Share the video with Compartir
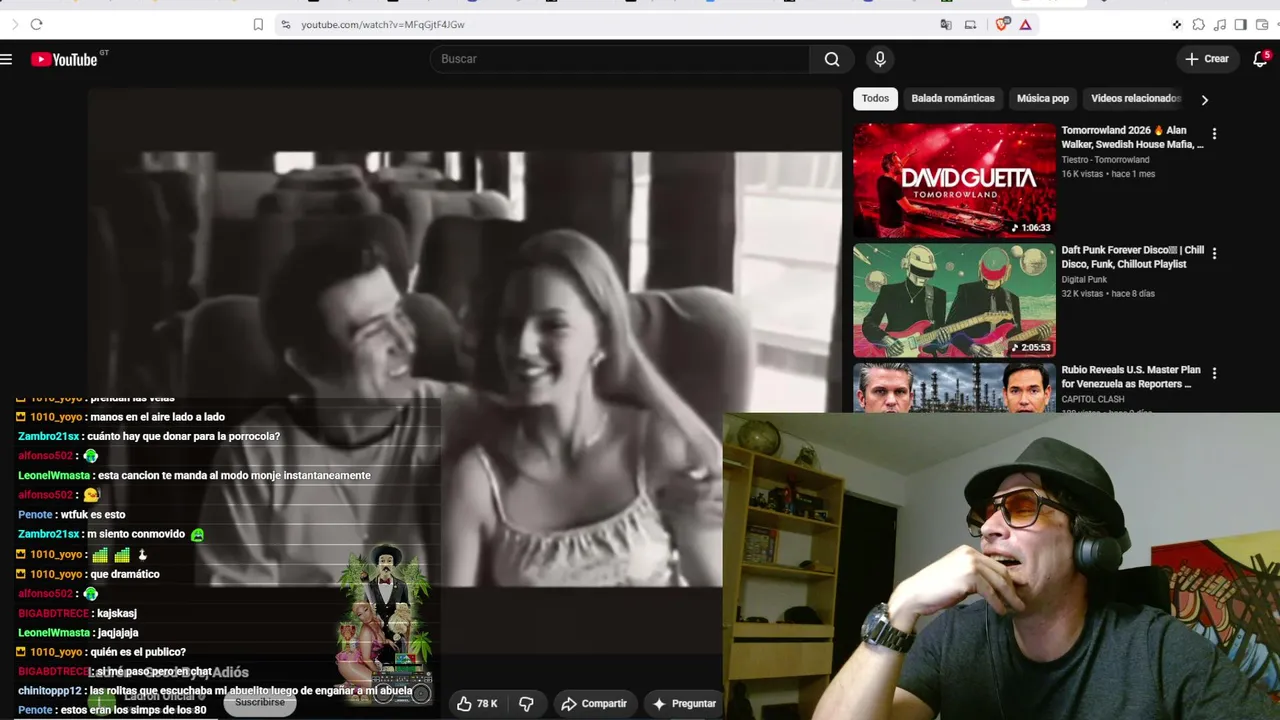This screenshot has width=1280, height=720. click(x=593, y=704)
